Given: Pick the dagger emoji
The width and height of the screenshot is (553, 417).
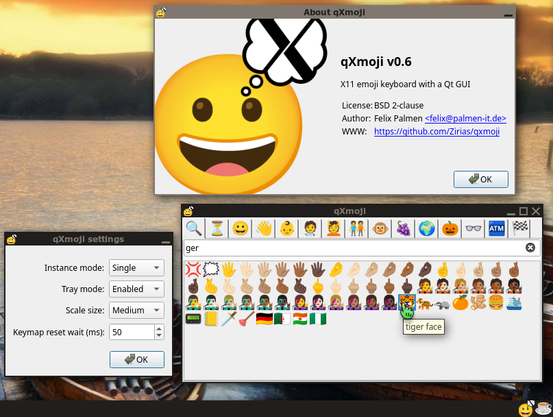Looking at the screenshot, I should point(229,319).
